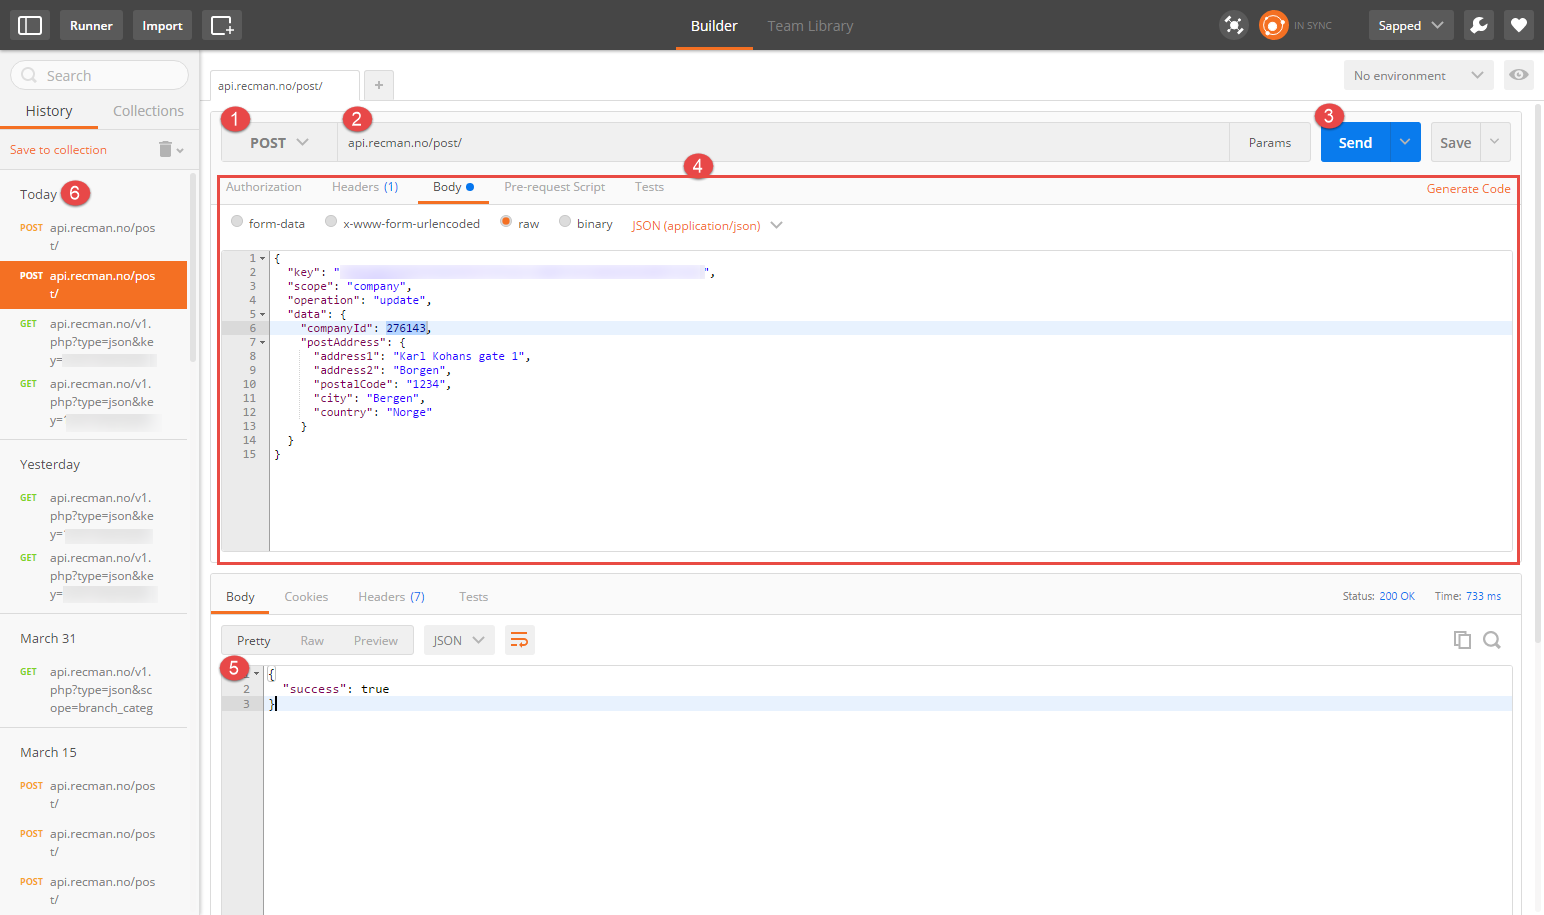Select the binary radio button

pyautogui.click(x=565, y=222)
